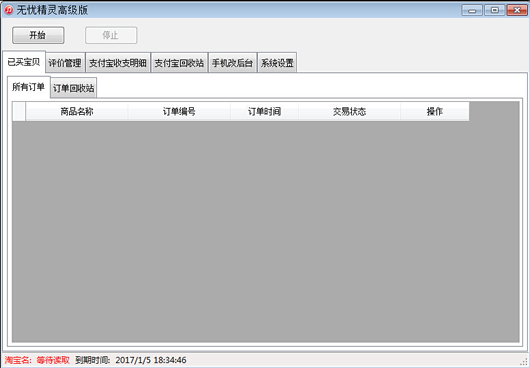Screen dimensions: 530x368
Task: Select the 所有订单 sub-tab
Action: click(x=29, y=87)
